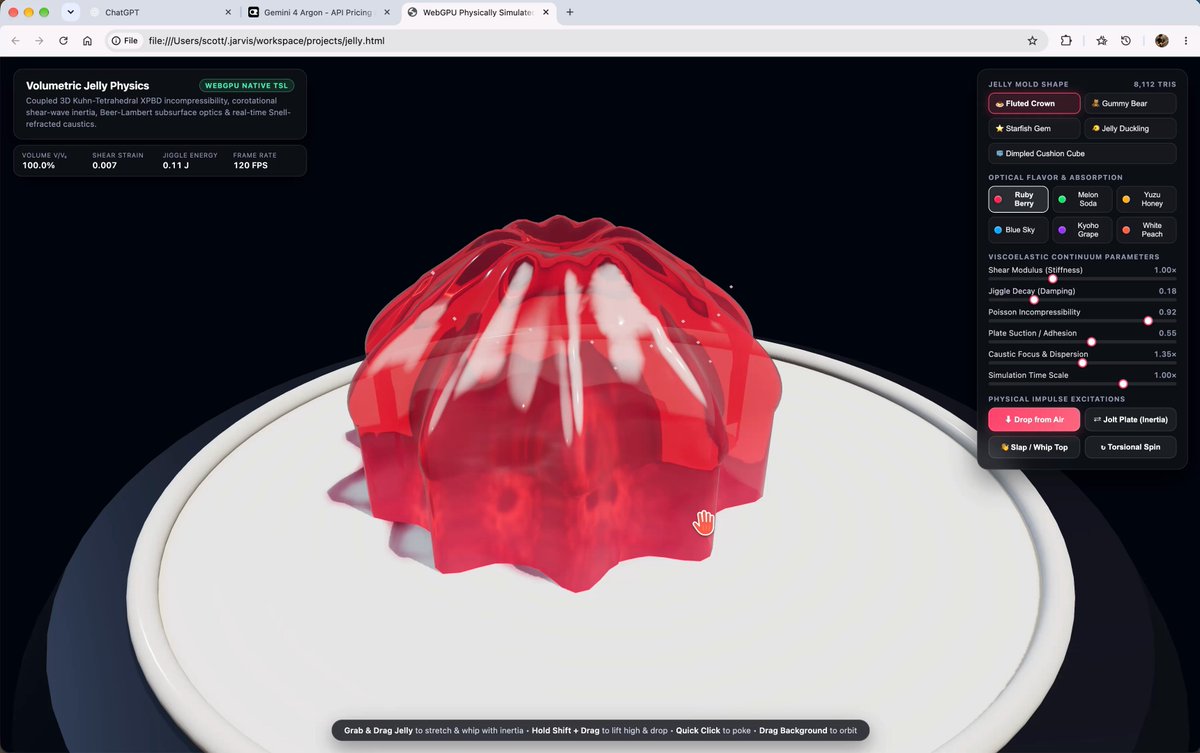Expand the tab search dropdown arrow

point(70,12)
